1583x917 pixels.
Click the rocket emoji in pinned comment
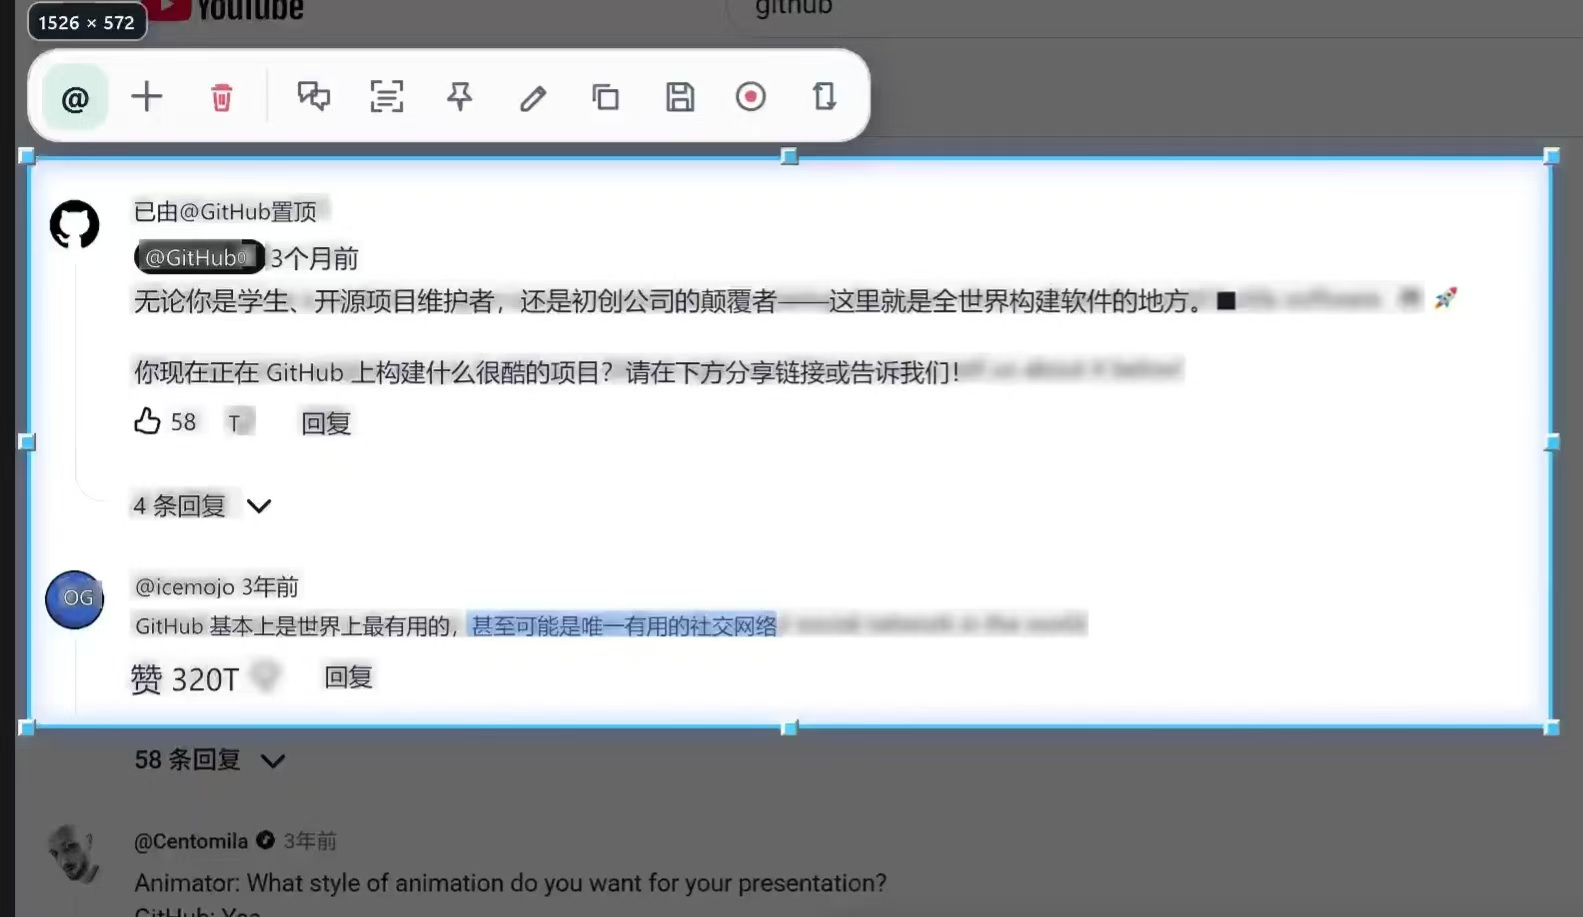click(x=1445, y=298)
